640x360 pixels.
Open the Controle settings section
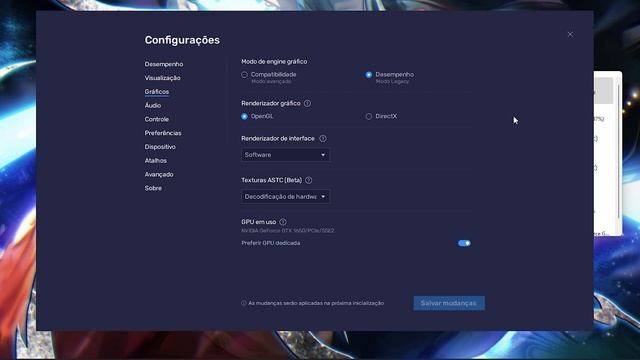(157, 119)
